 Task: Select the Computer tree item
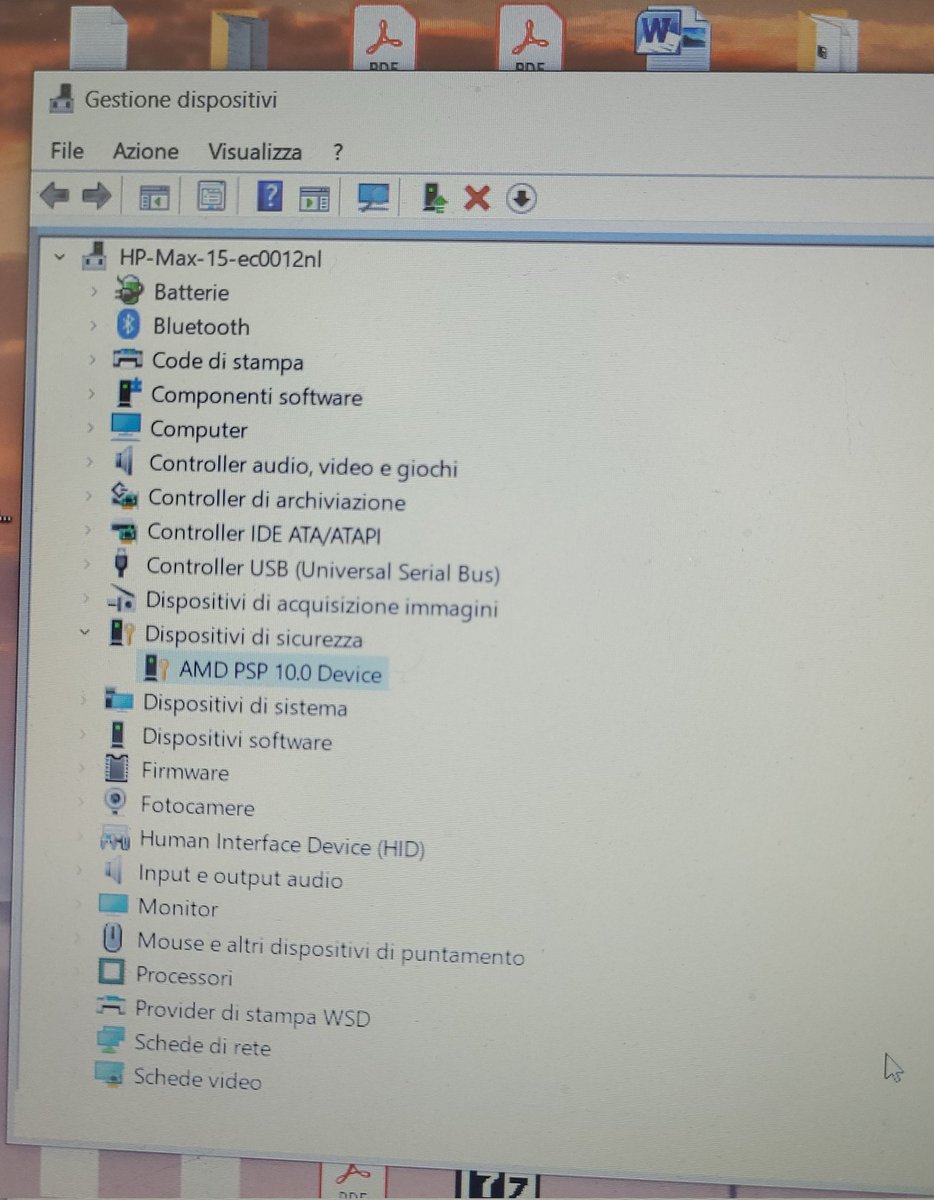tap(198, 430)
